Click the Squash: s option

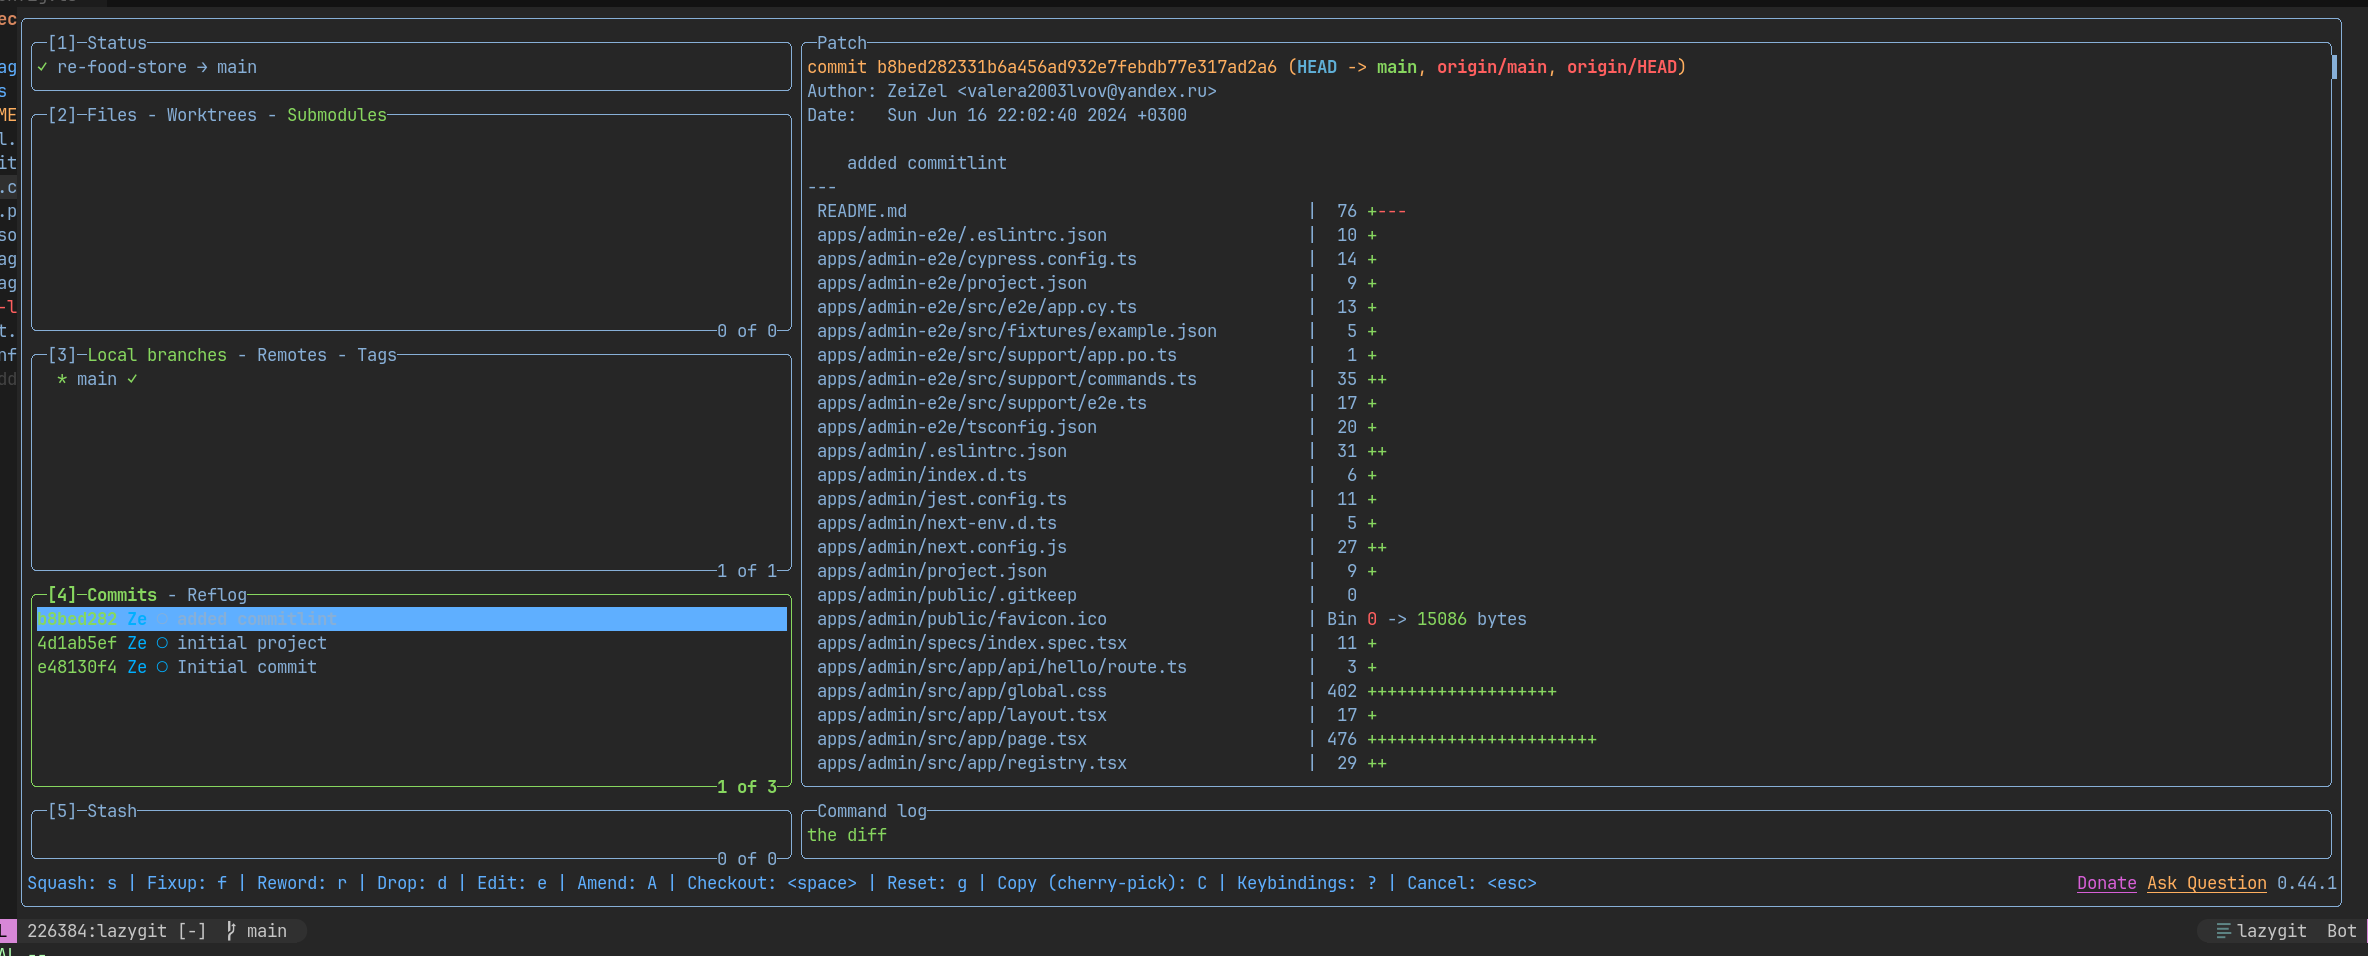click(72, 883)
